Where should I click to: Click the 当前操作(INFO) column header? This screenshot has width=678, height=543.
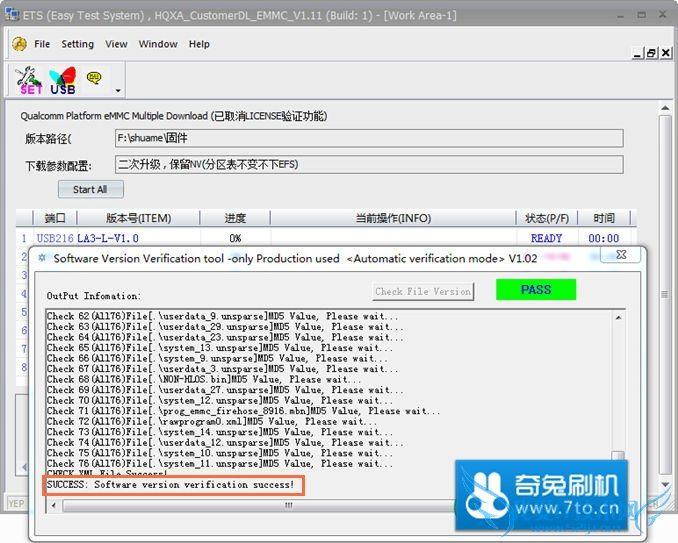393,218
